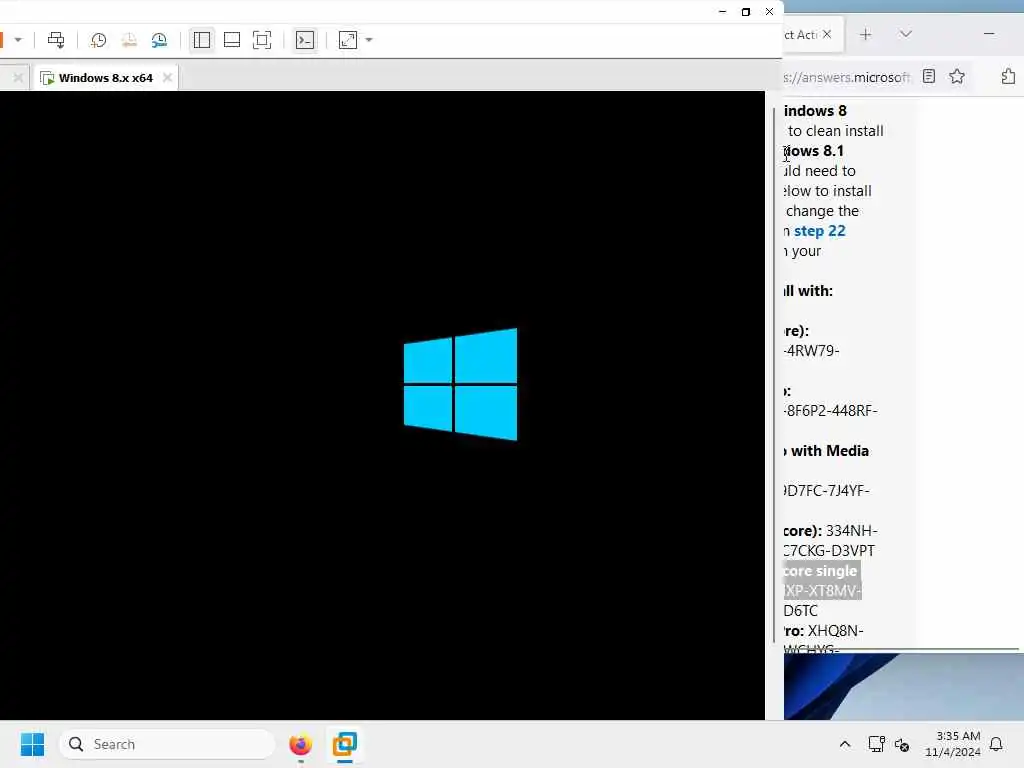Viewport: 1024px width, 768px height.
Task: Open the browser extensions icon
Action: coord(1008,76)
